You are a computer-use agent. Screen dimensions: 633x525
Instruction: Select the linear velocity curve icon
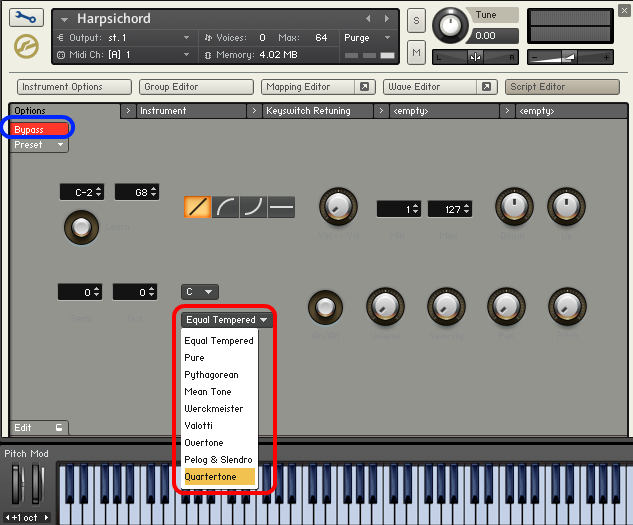[197, 207]
